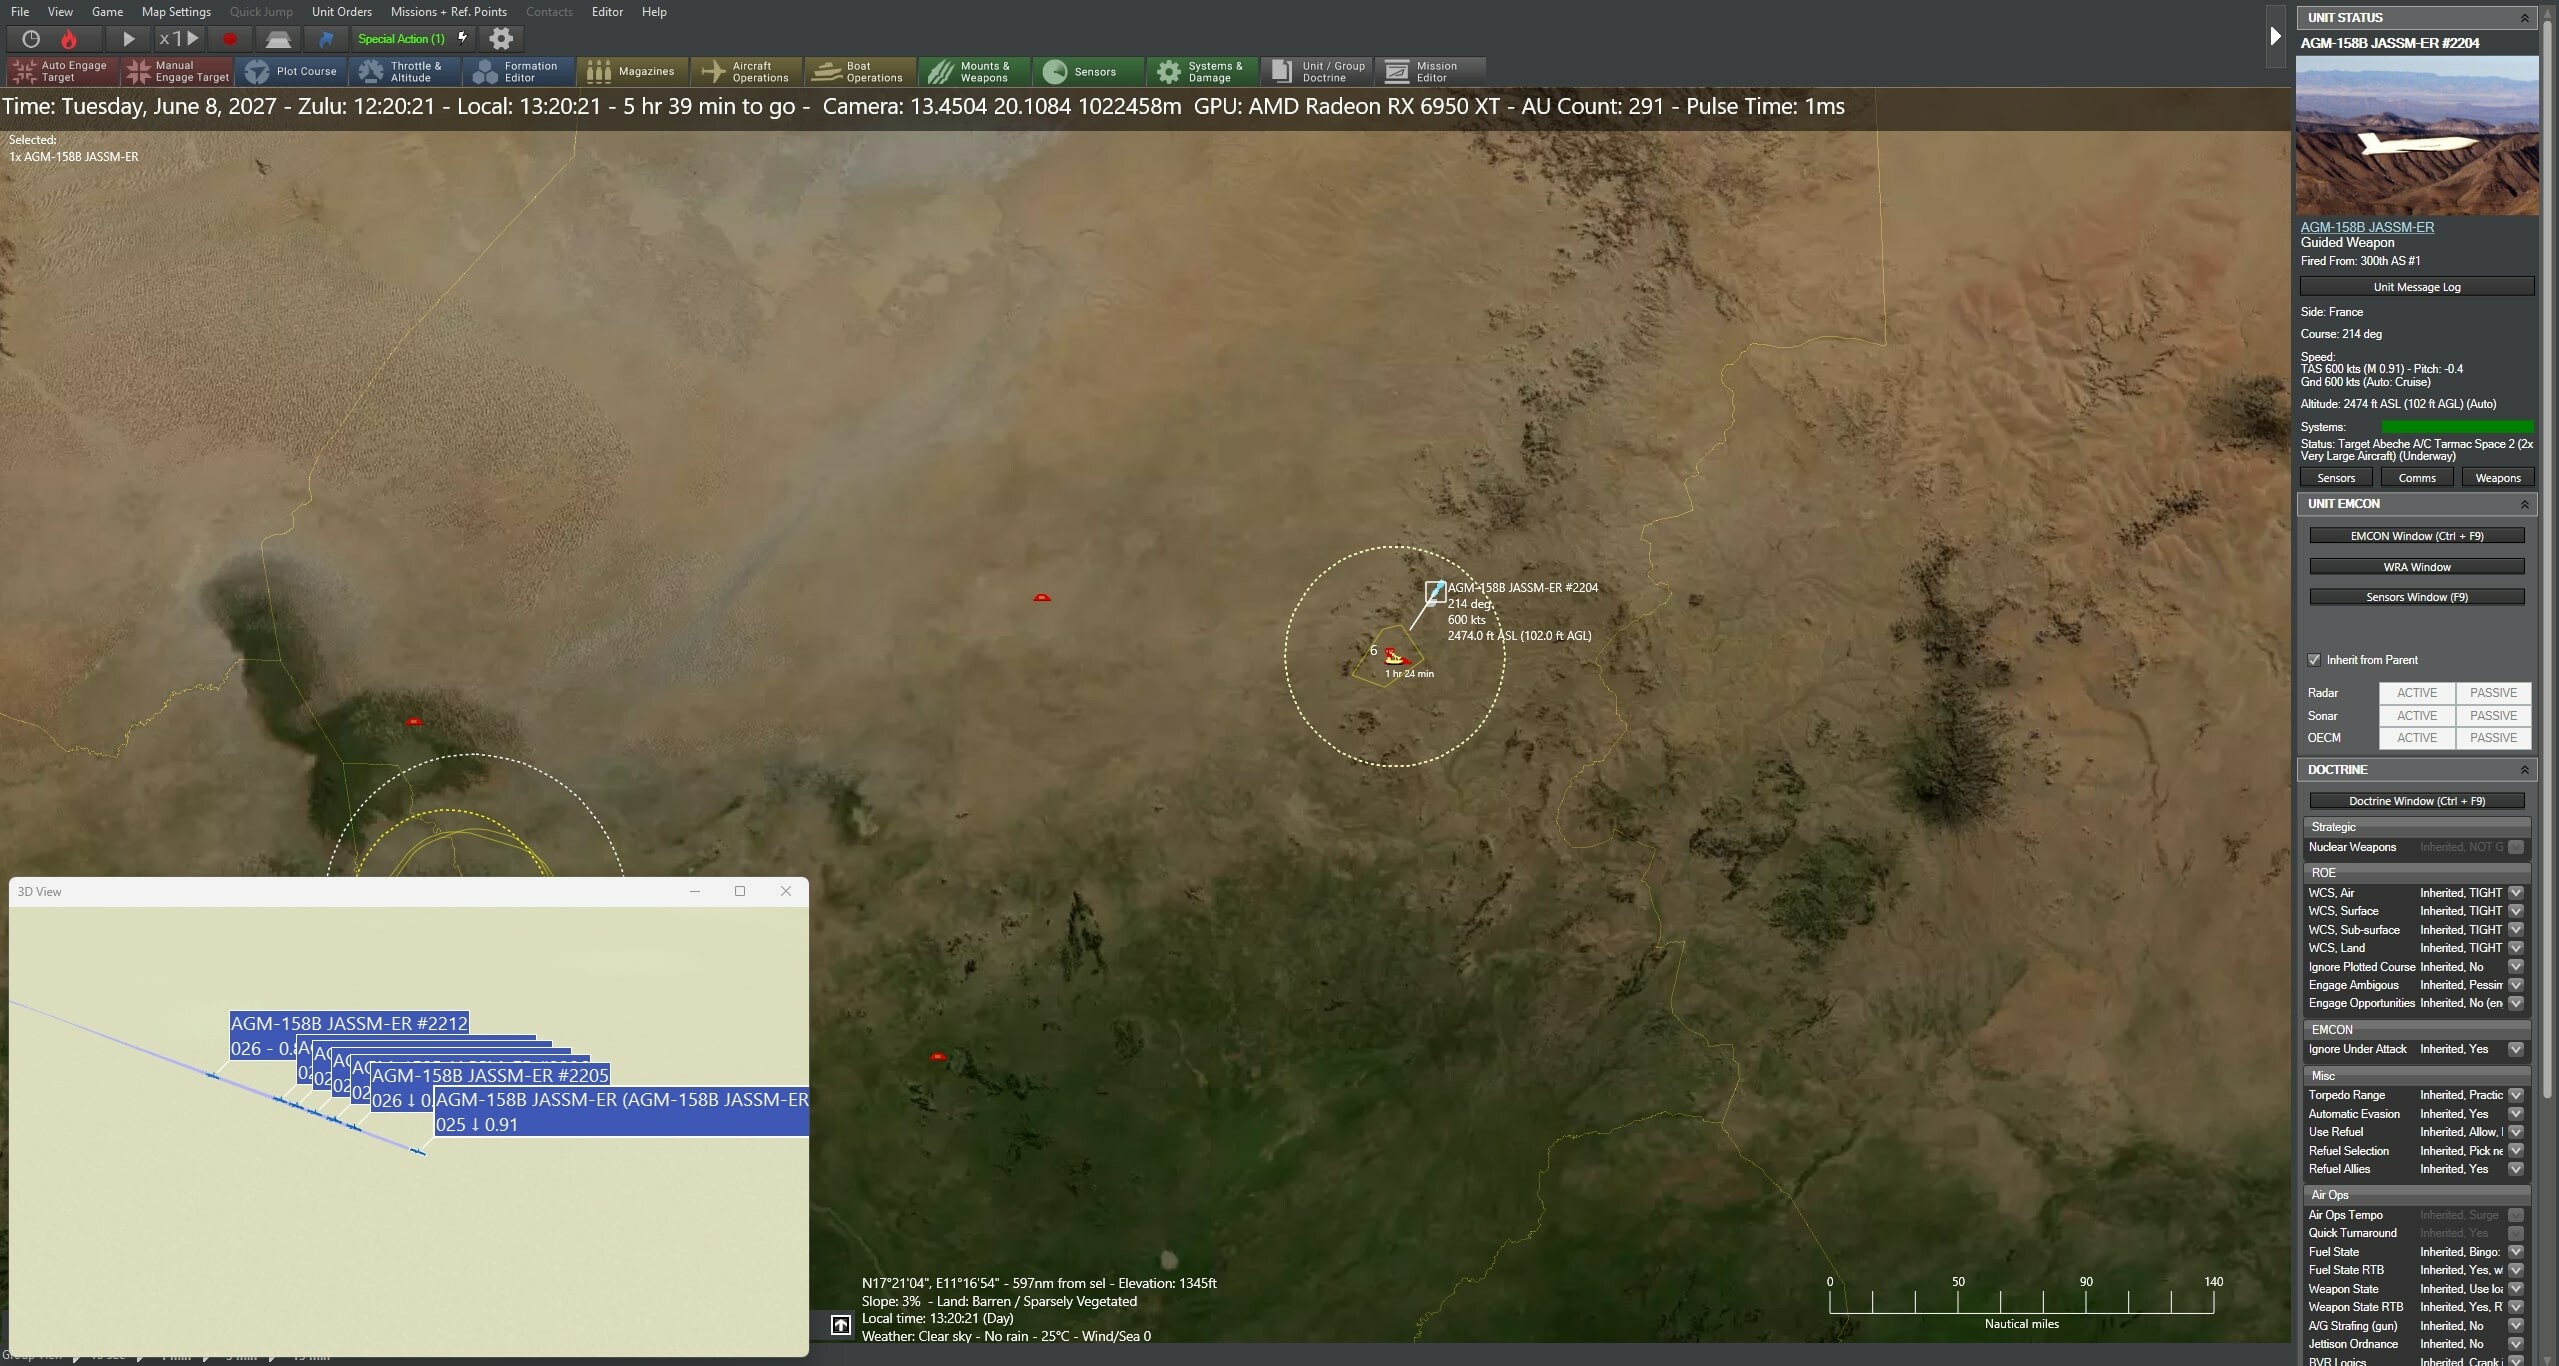Collapse the UNIT STATUS panel
2559x1366 pixels.
pyautogui.click(x=2525, y=17)
